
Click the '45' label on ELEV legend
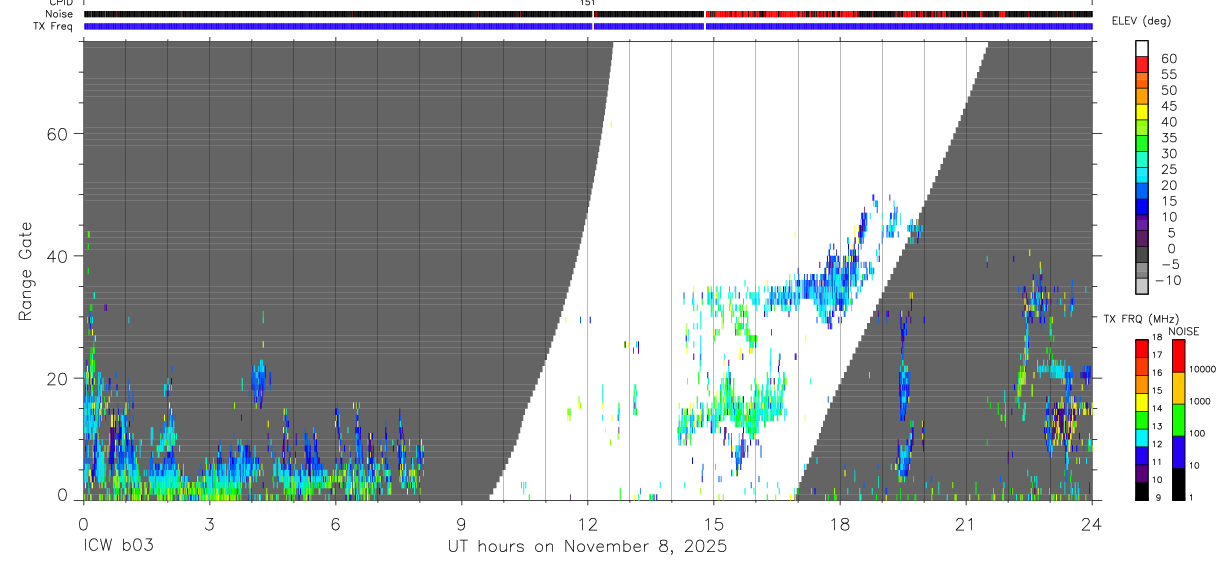(x=1168, y=107)
